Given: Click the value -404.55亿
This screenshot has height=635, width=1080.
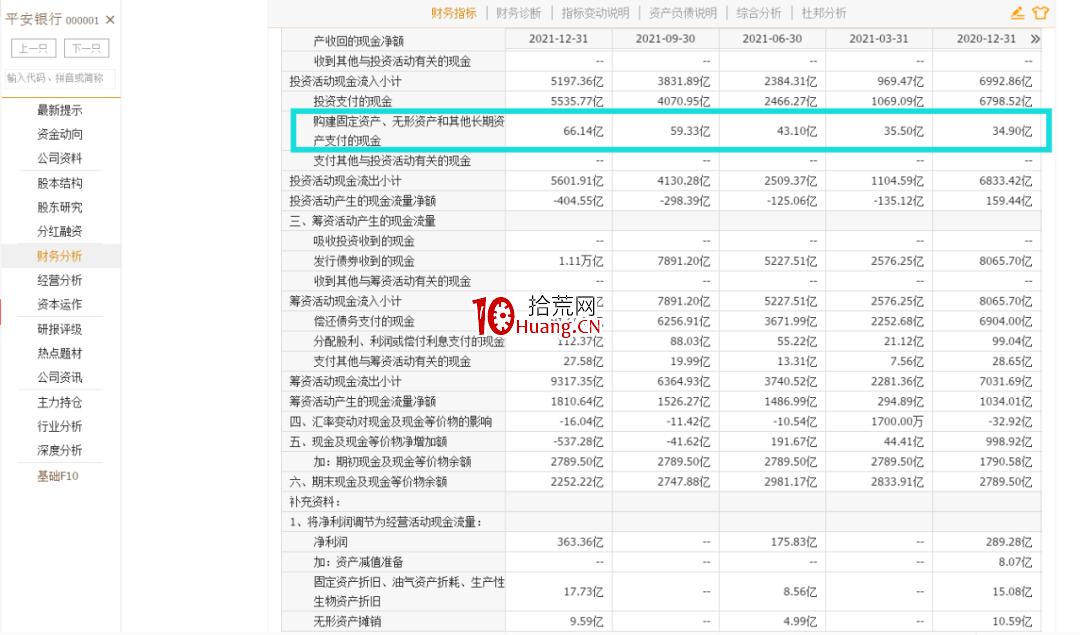Looking at the screenshot, I should coord(578,201).
